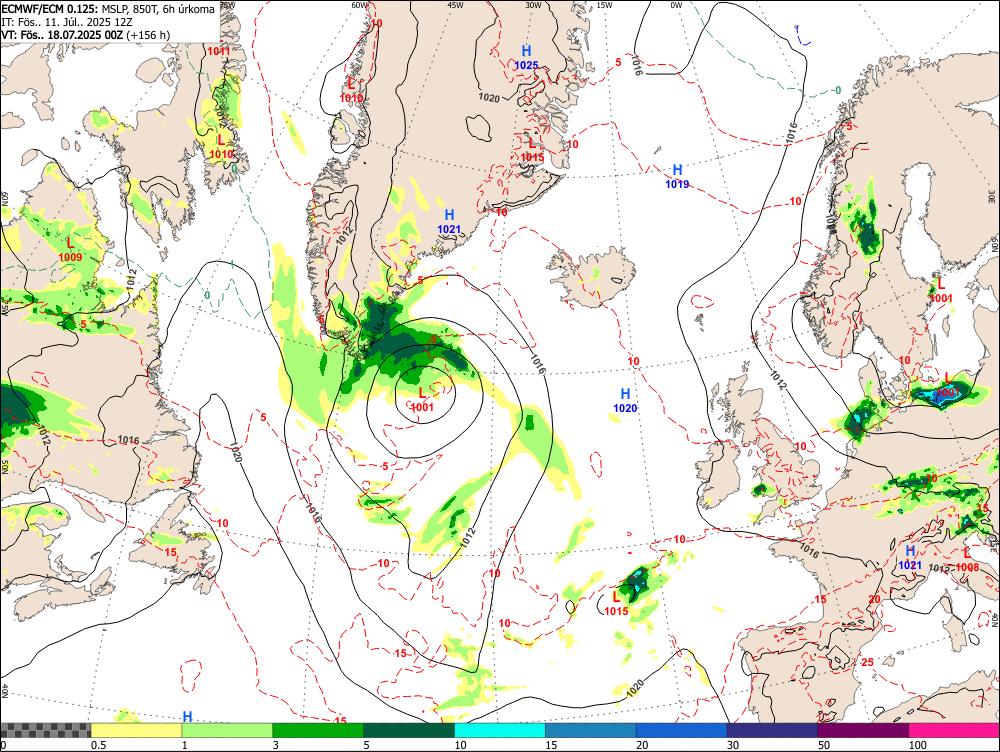Image resolution: width=1000 pixels, height=752 pixels.
Task: Click the blue H marker above the legend bar
Action: tap(188, 716)
